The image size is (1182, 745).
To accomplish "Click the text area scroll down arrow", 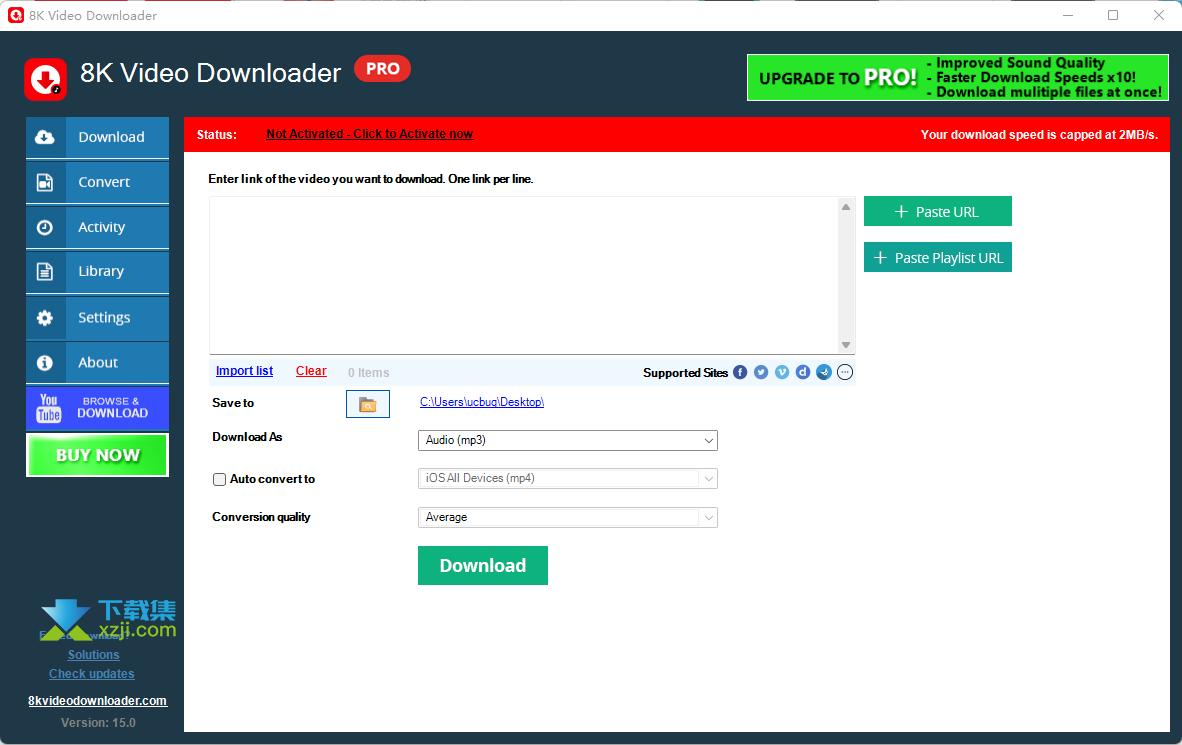I will click(x=846, y=345).
